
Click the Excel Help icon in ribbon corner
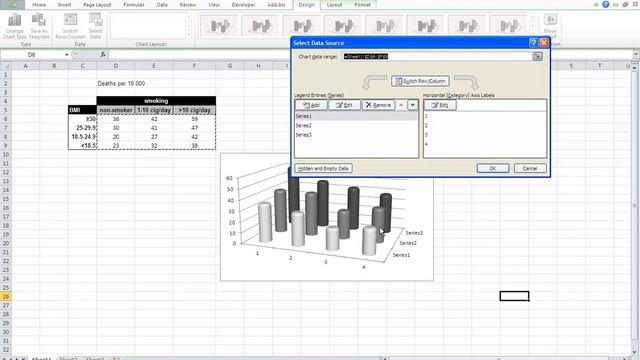tap(606, 4)
